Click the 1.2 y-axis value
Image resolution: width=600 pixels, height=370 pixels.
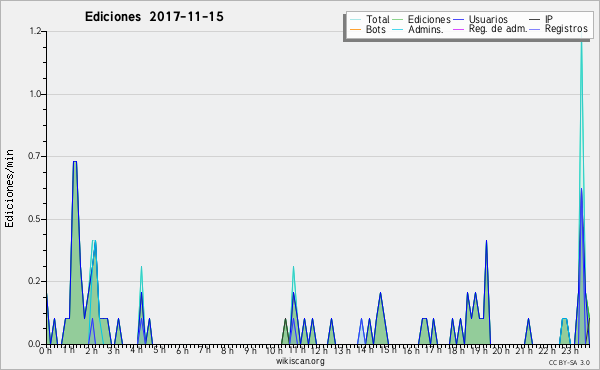(35, 31)
